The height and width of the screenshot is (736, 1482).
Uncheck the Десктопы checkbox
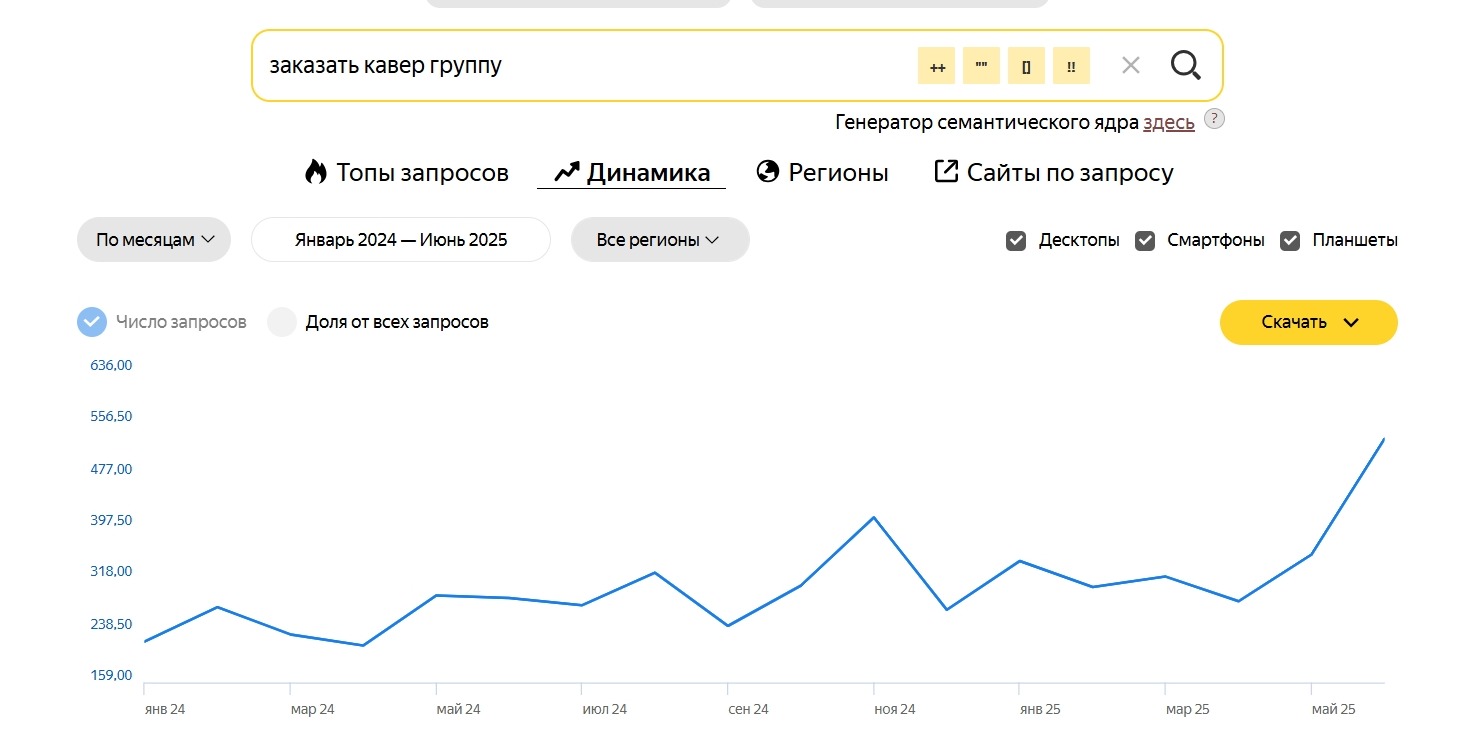(1016, 241)
